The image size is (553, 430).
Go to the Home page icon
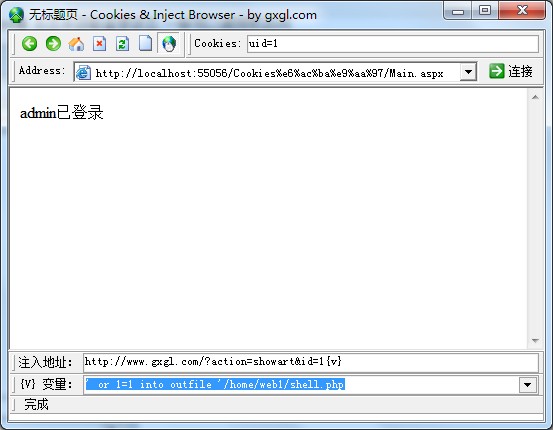pos(76,44)
